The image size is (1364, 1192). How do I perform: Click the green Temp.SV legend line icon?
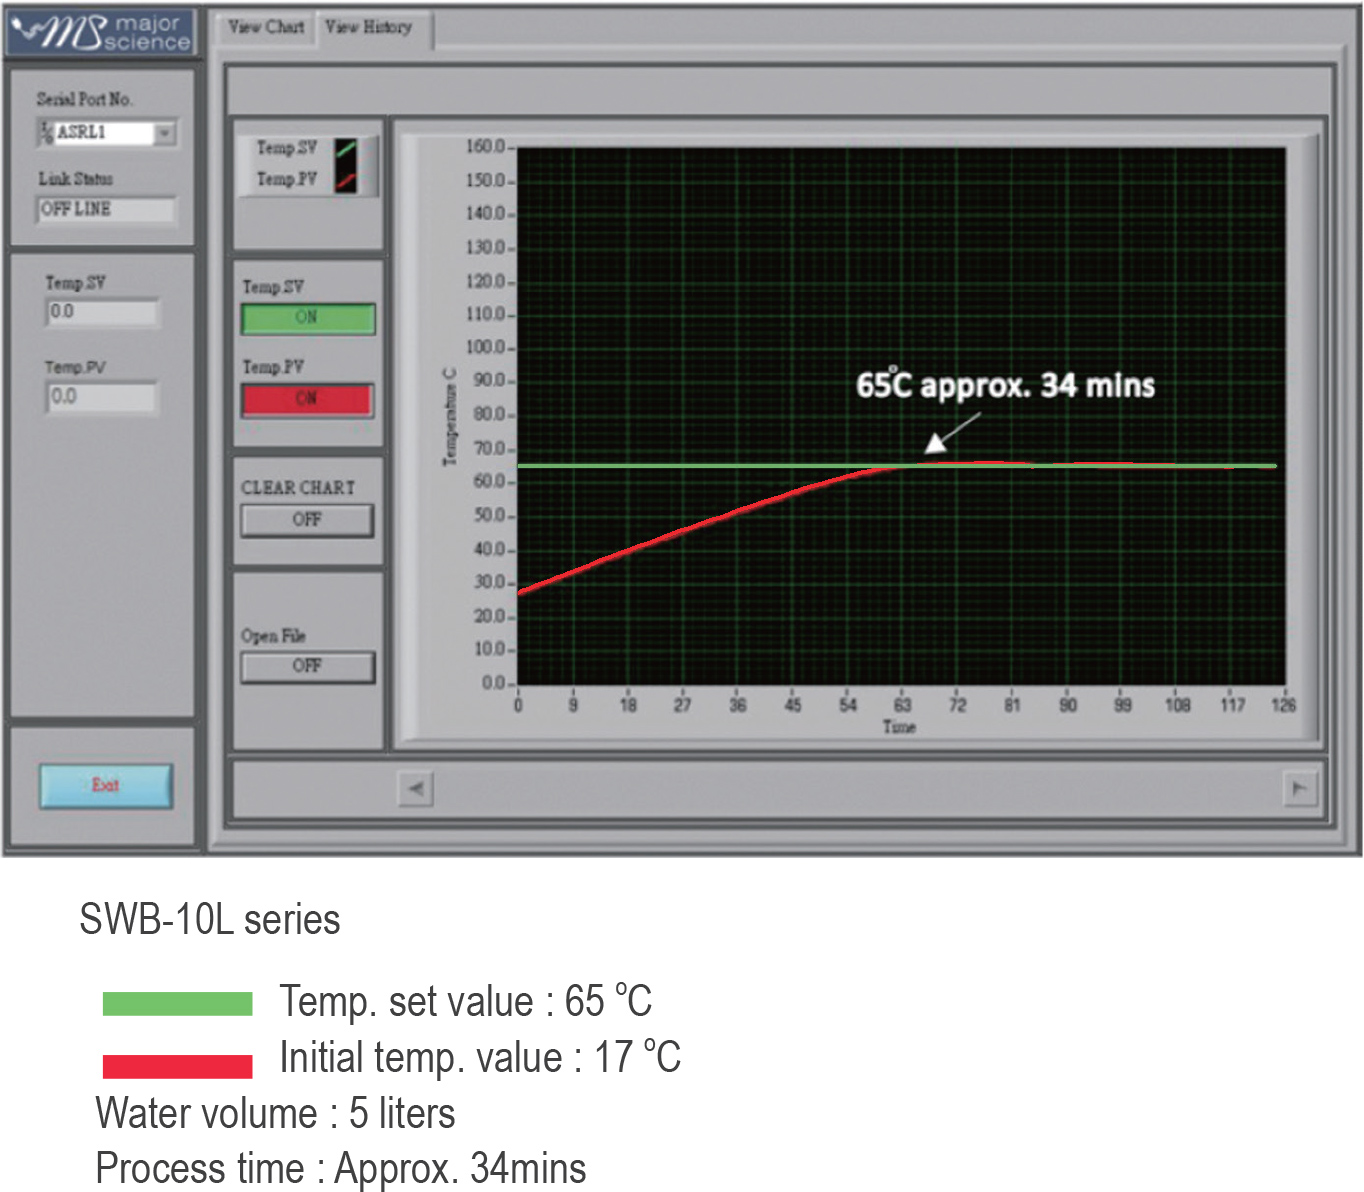[x=346, y=149]
